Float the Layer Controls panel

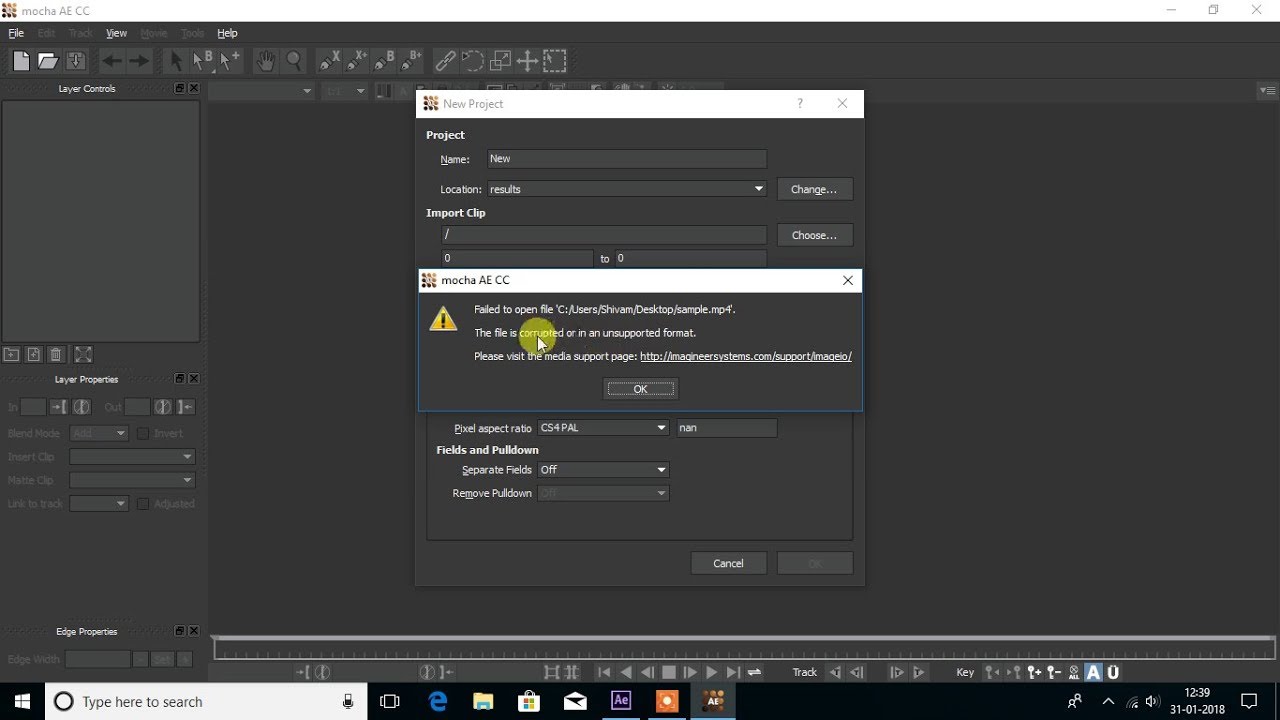coord(180,88)
